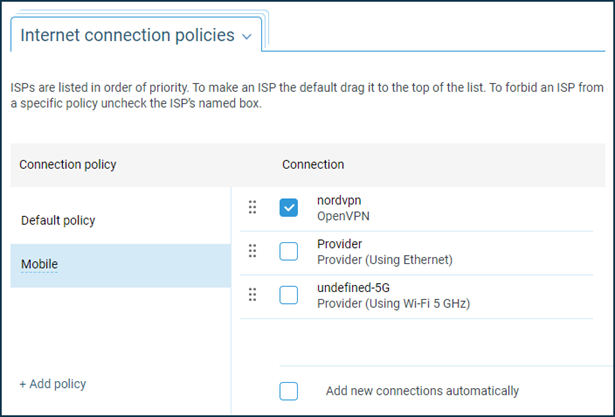Click the drag handle beside nordvpn
Screen dimensions: 615x417
point(253,208)
